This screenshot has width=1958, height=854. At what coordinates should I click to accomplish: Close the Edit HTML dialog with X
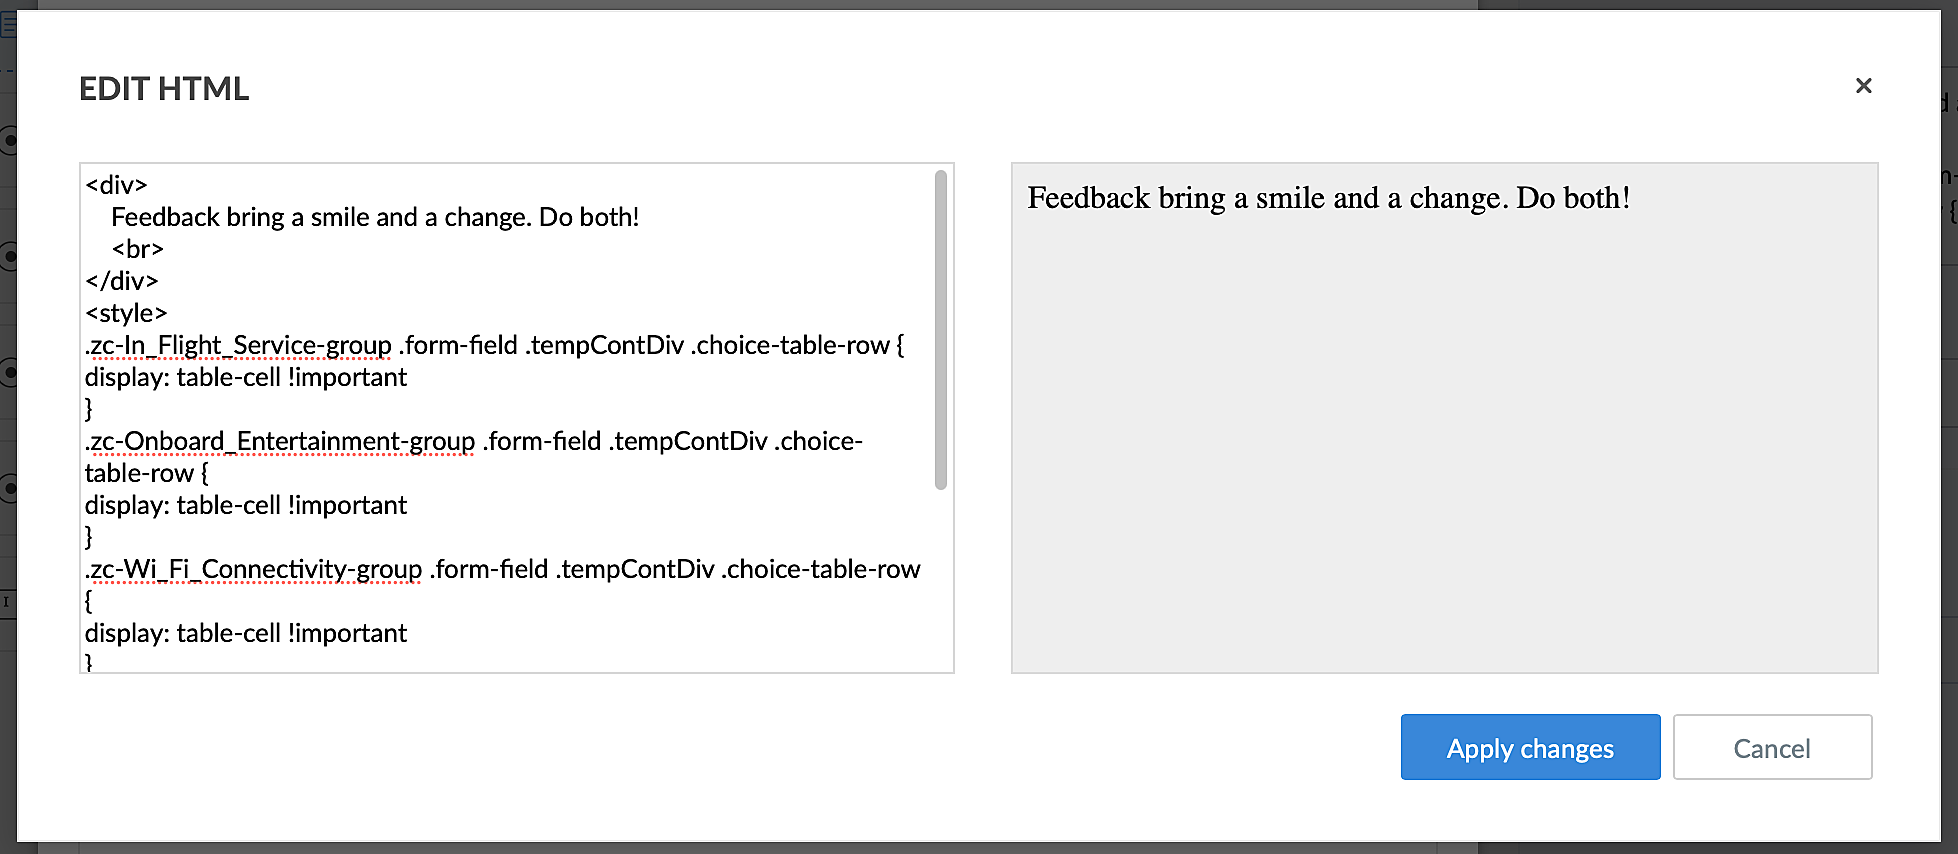[x=1863, y=86]
